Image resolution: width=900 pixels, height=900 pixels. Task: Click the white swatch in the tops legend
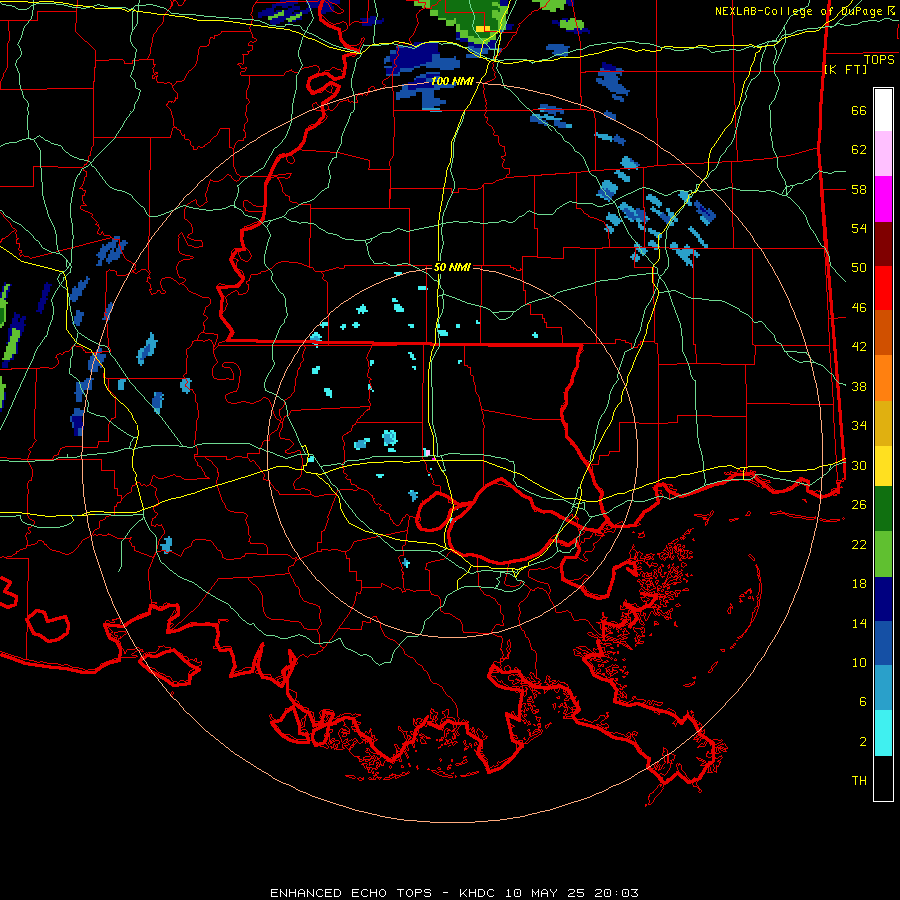click(x=883, y=110)
